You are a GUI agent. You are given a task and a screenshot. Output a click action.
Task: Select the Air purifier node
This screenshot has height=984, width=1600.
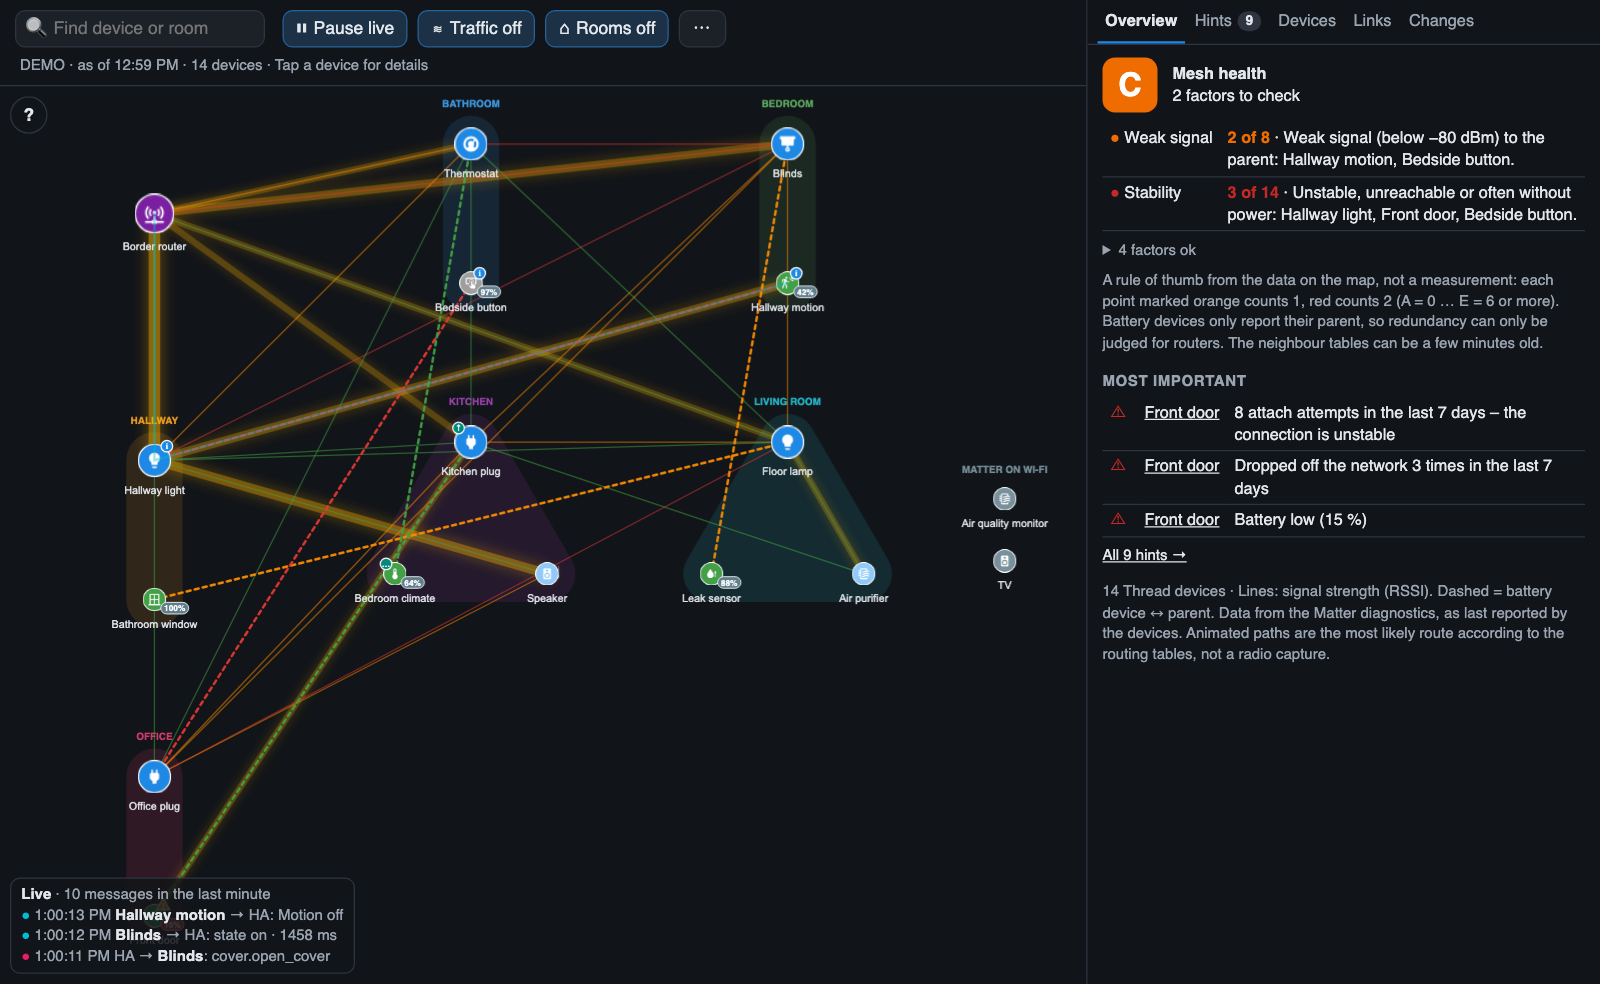(x=863, y=574)
